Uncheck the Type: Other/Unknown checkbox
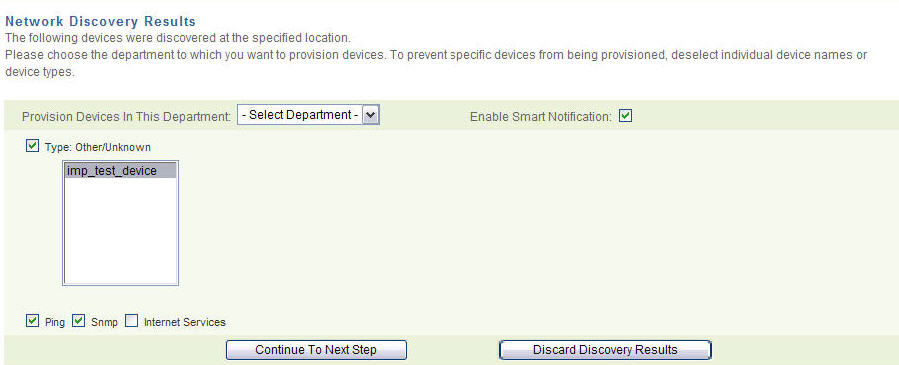Image resolution: width=899 pixels, height=365 pixels. [32, 147]
